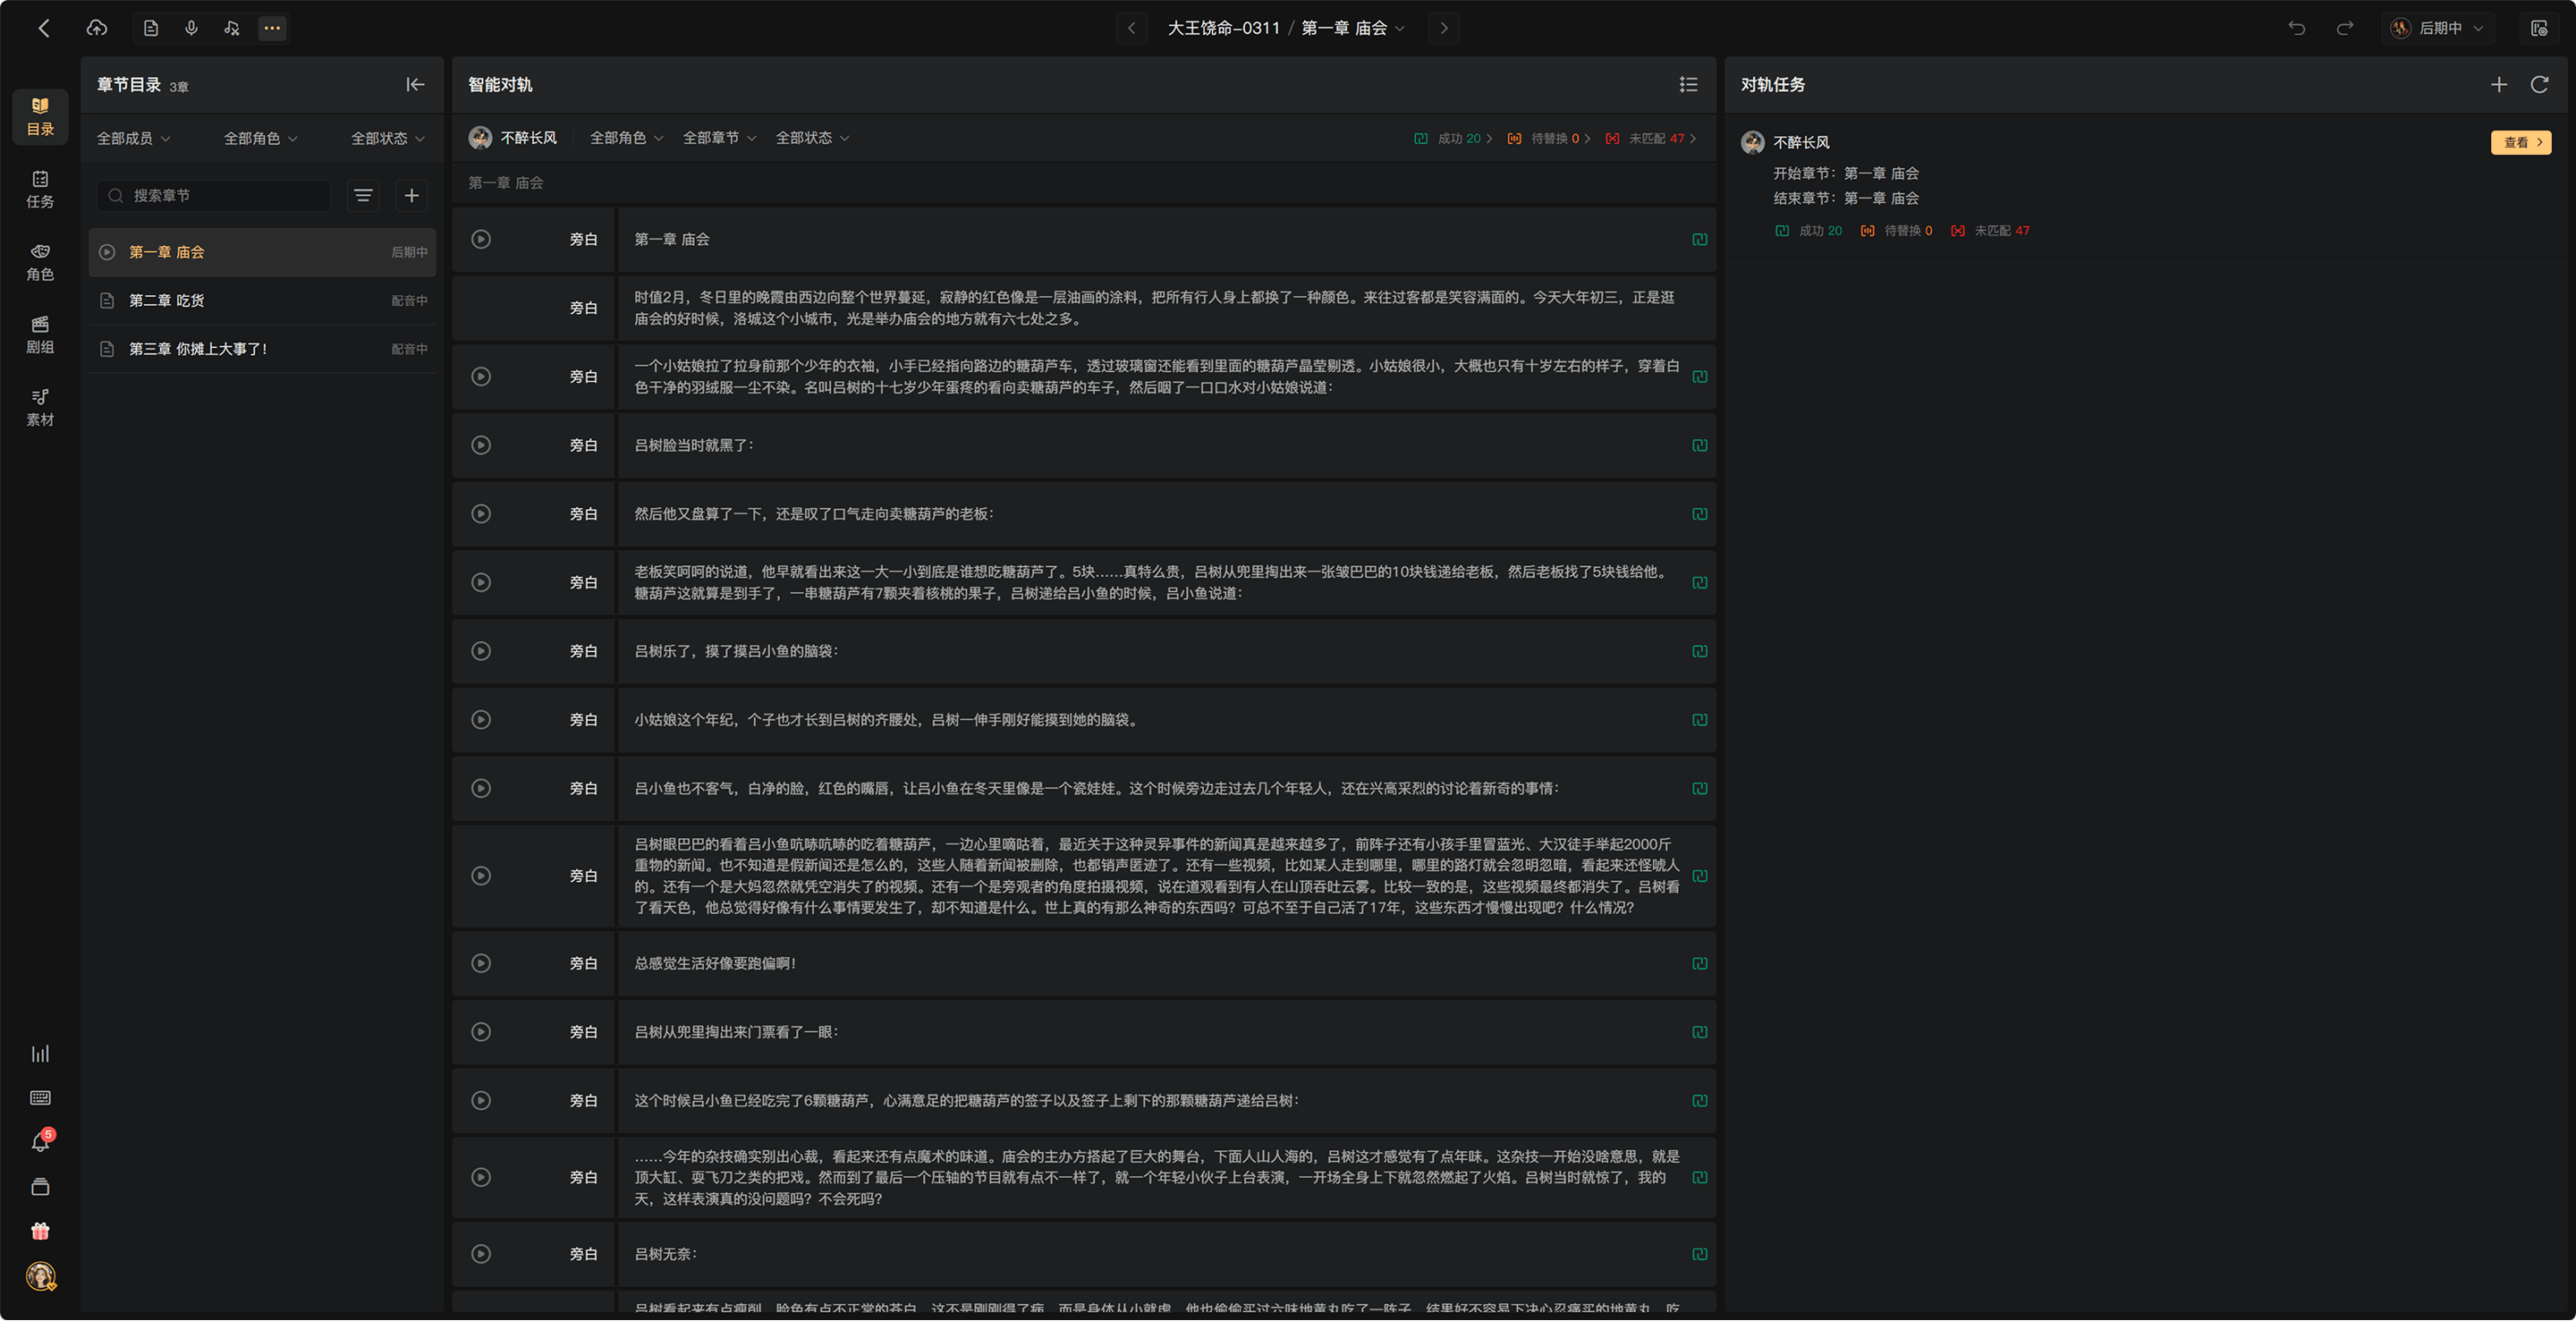Click match status icon on 小姑娘这个年纪 row
This screenshot has height=1321, width=2576.
pos(1699,720)
